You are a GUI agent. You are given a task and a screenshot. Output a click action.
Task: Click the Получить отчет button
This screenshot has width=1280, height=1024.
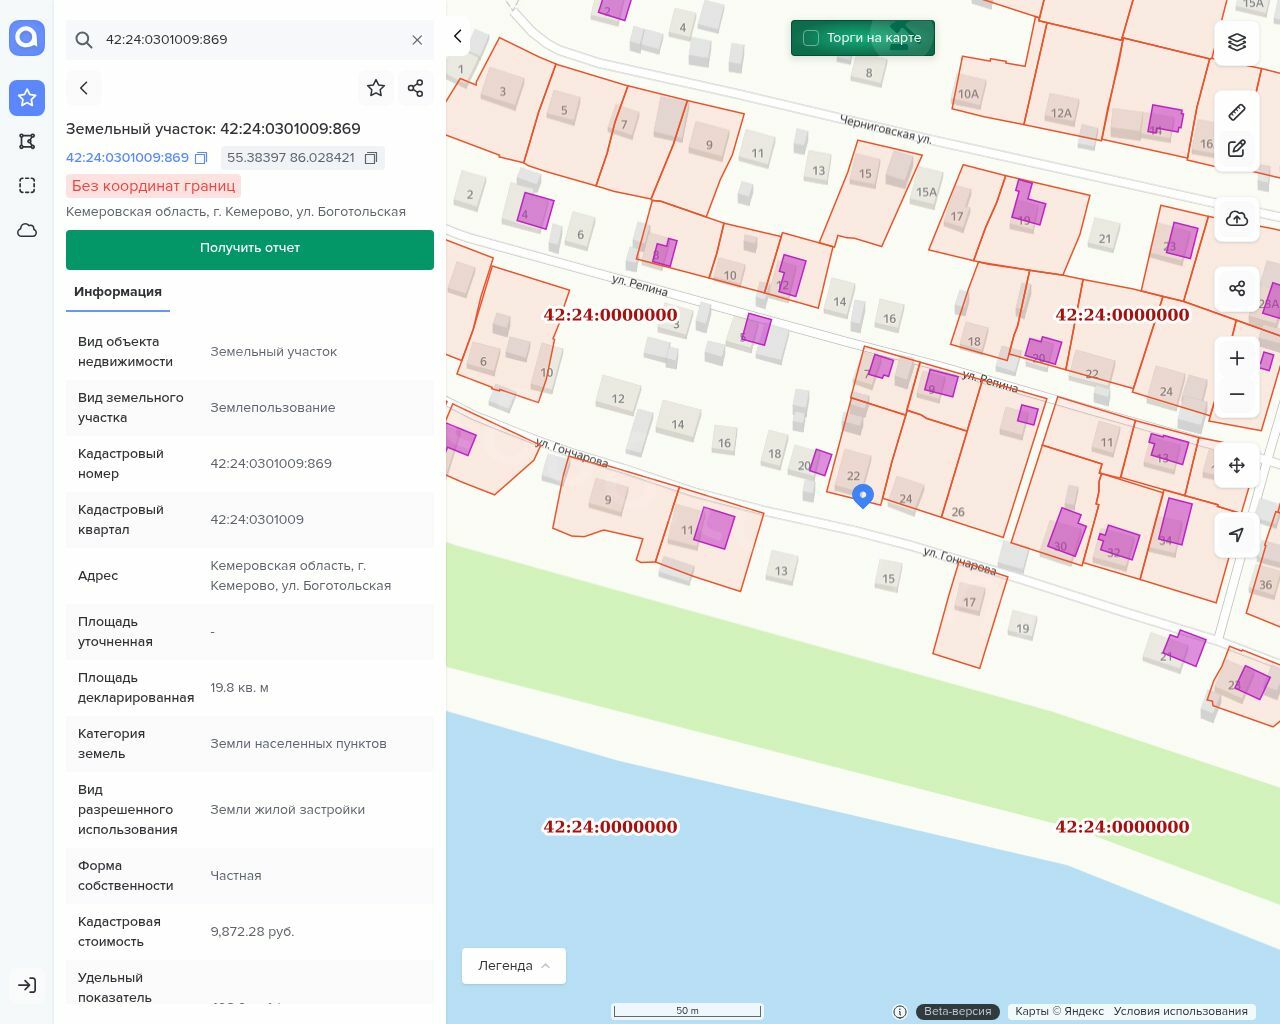click(250, 249)
